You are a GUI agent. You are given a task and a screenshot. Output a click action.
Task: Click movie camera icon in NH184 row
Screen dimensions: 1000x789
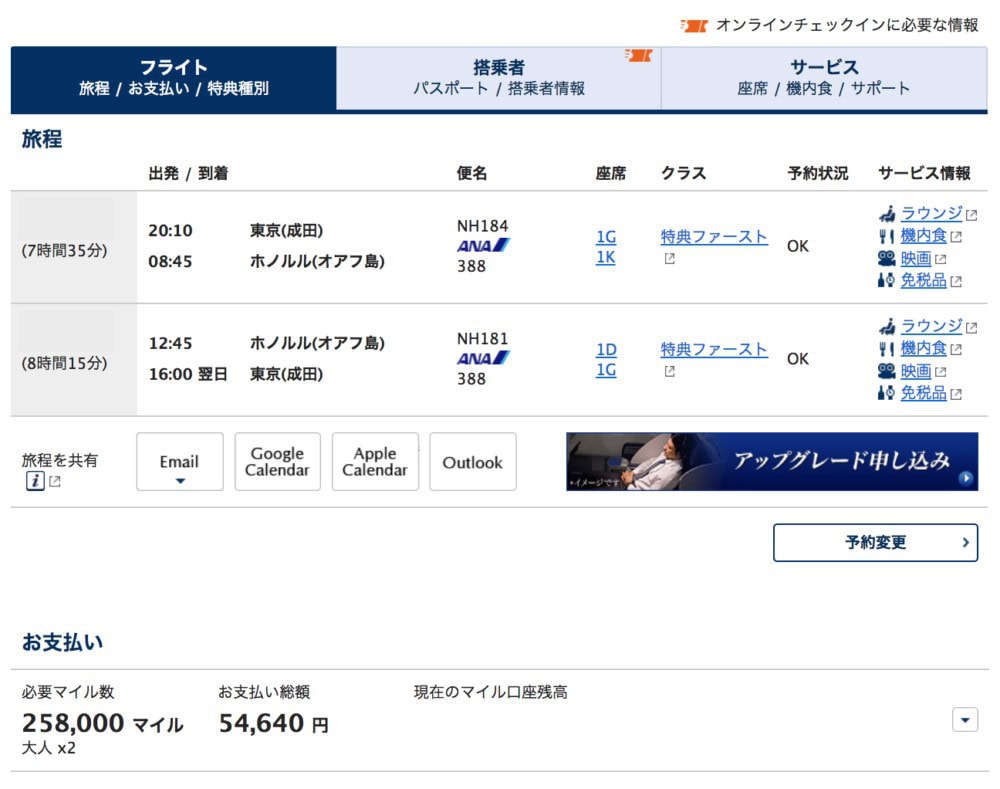pos(886,258)
